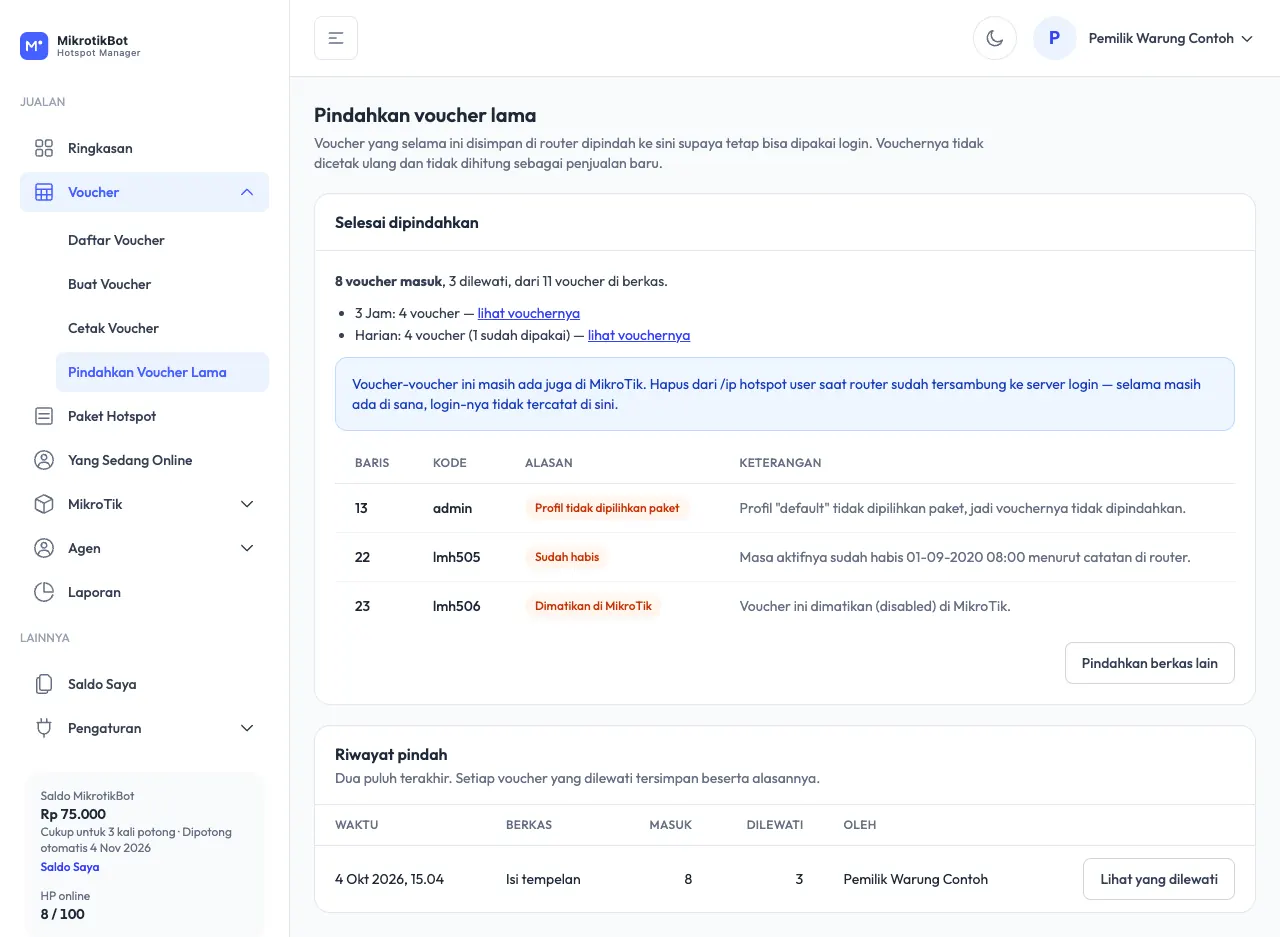
Task: Expand the Agen menu chevron
Action: [247, 548]
